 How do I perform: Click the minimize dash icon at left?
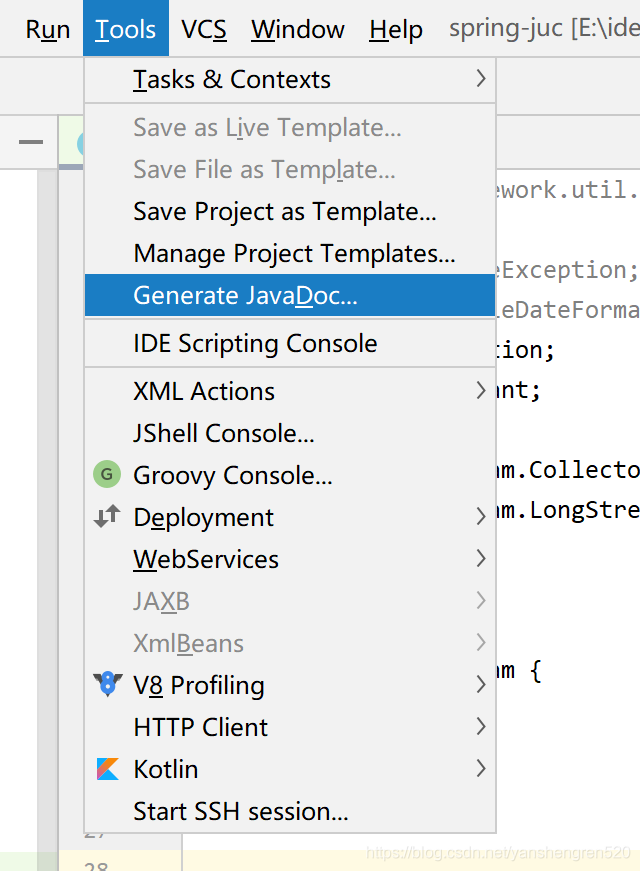pos(31,142)
